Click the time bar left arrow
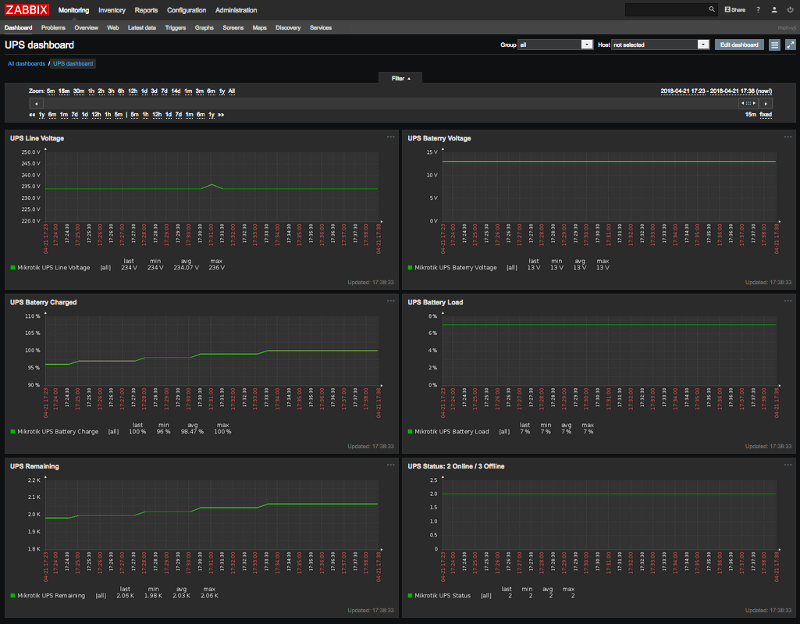 coord(36,103)
